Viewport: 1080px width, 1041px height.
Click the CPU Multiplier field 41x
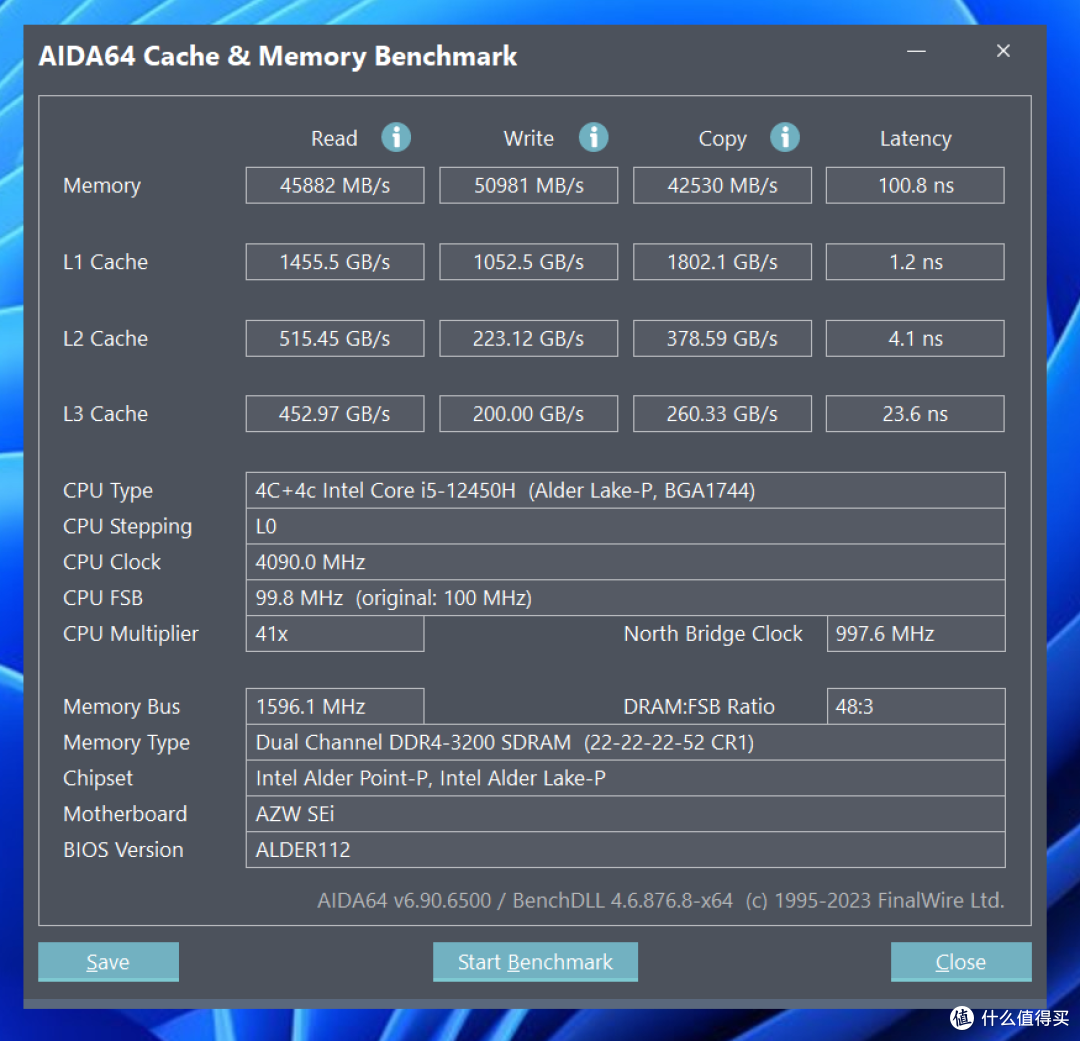(x=335, y=634)
